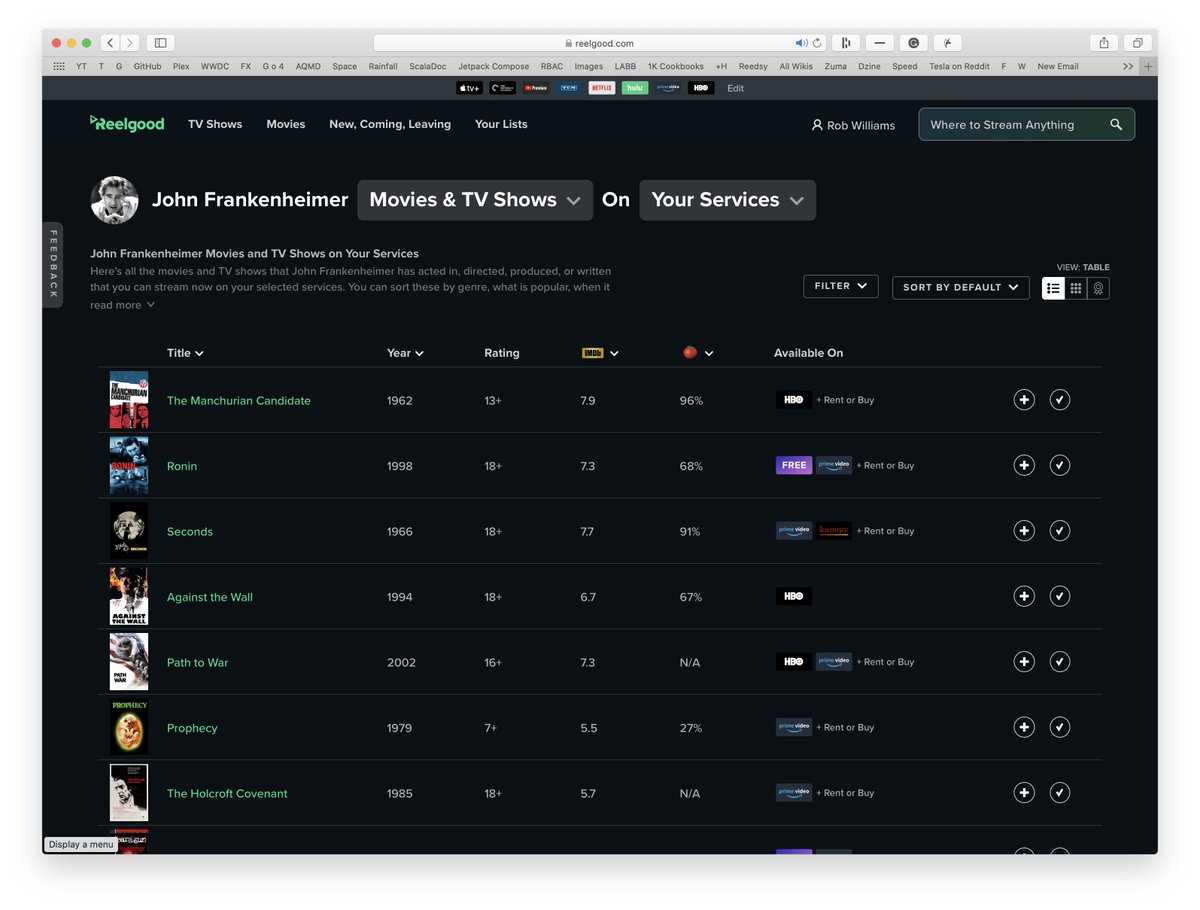Add Path to War to list
Viewport: 1200px width, 910px height.
pos(1024,662)
